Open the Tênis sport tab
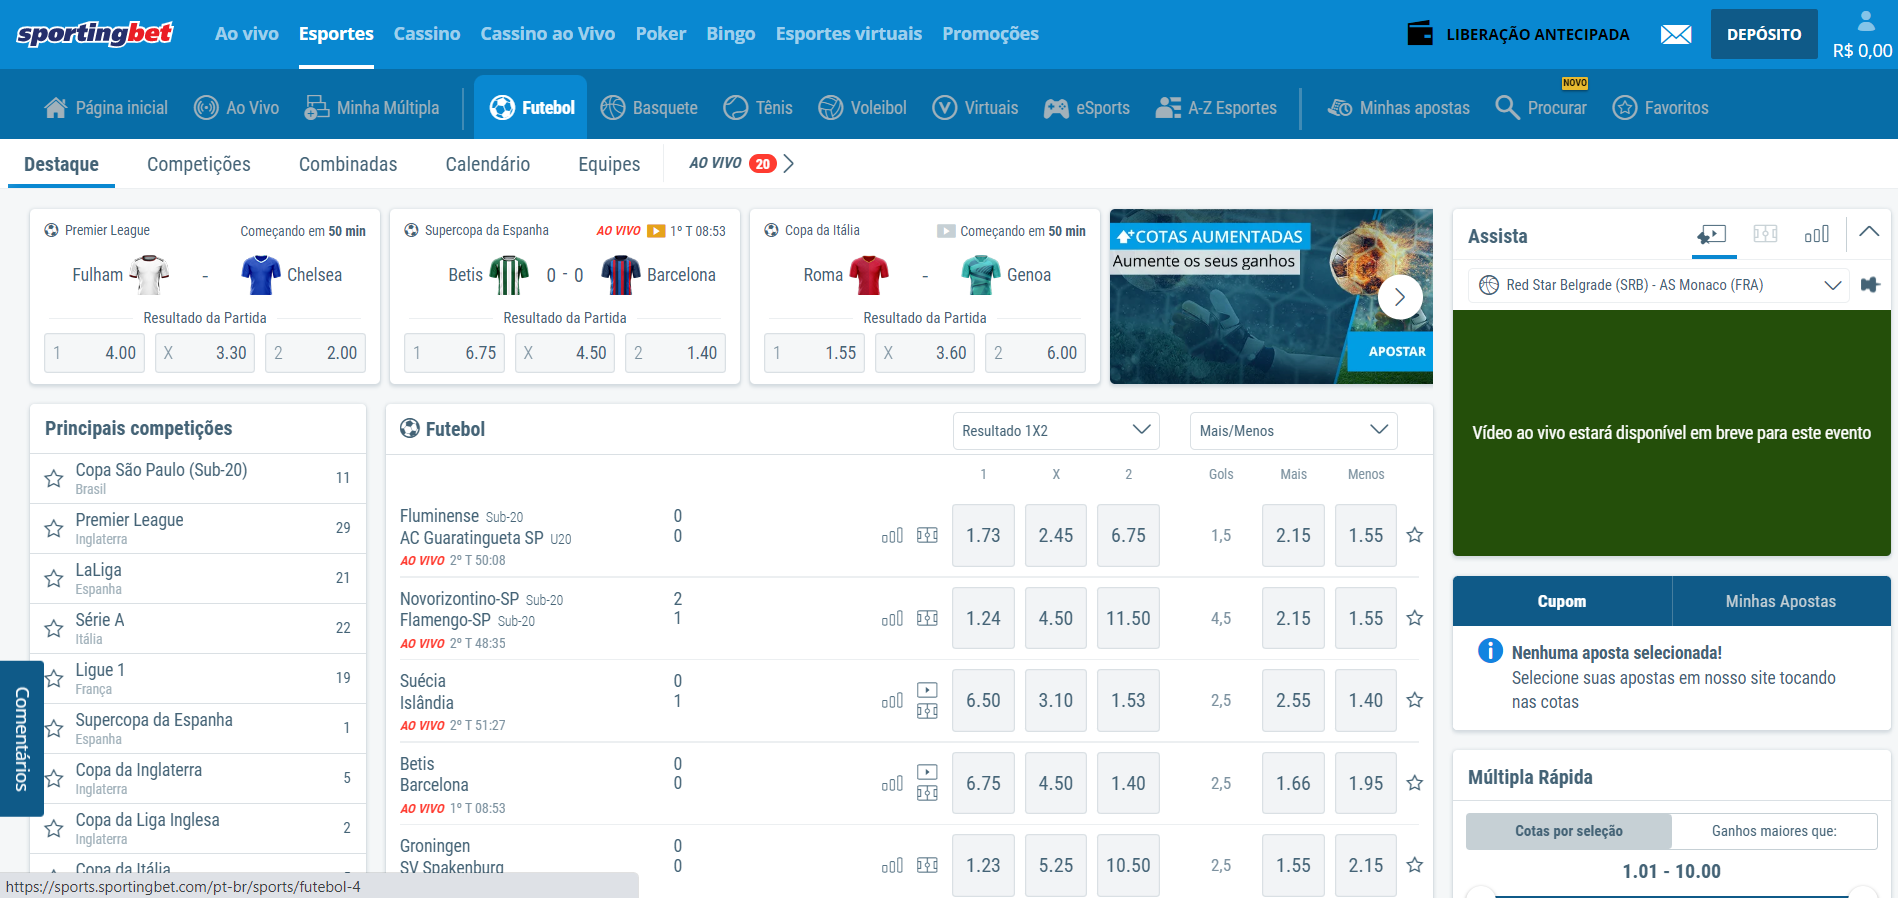Screen dimensions: 1898x898 758,108
